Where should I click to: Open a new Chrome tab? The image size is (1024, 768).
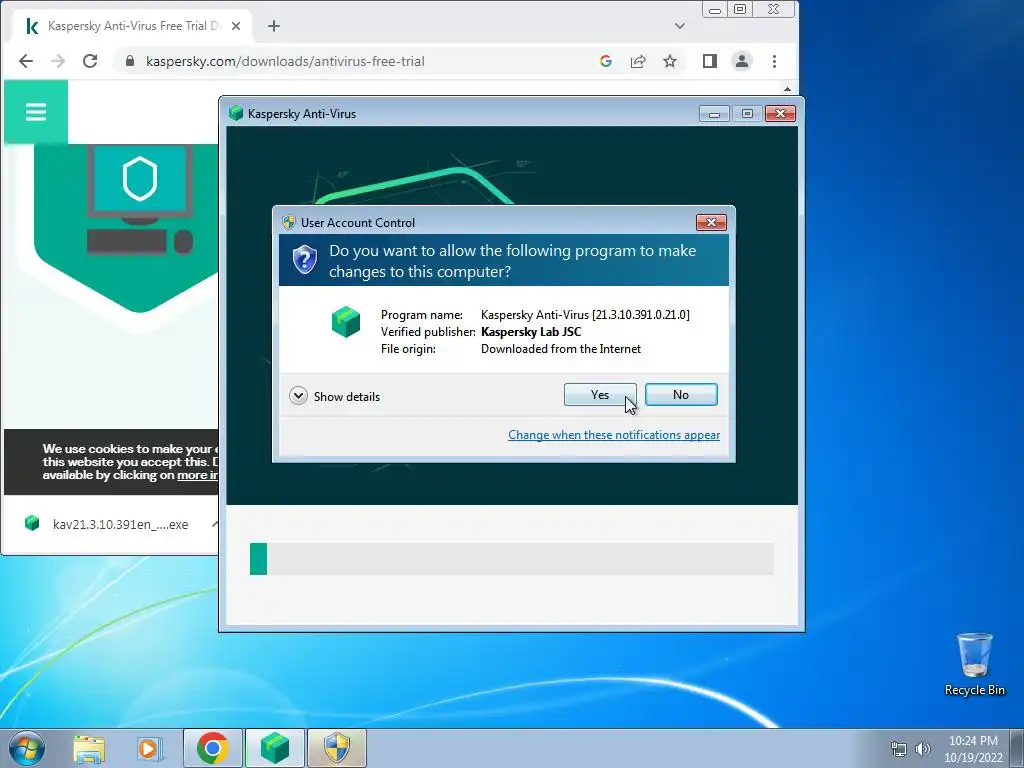pyautogui.click(x=274, y=26)
